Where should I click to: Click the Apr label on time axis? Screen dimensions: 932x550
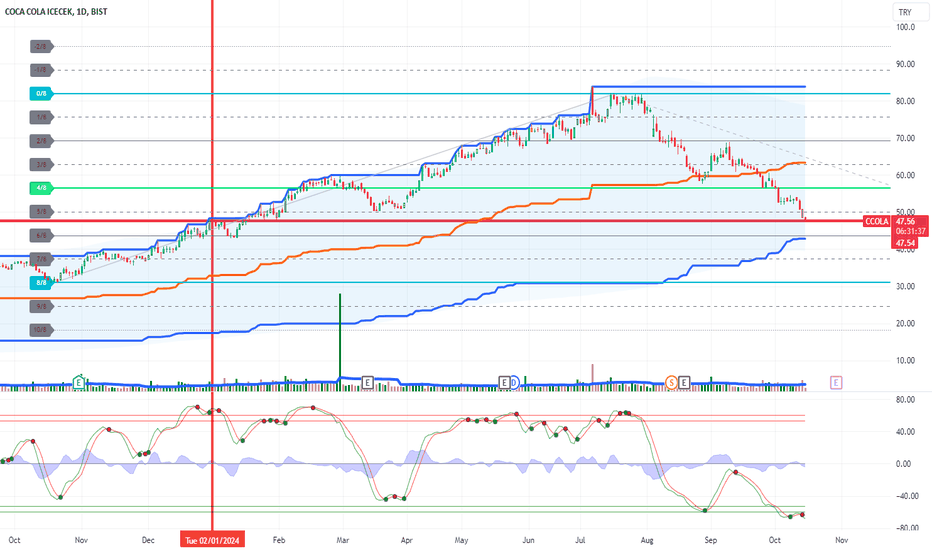click(x=407, y=540)
